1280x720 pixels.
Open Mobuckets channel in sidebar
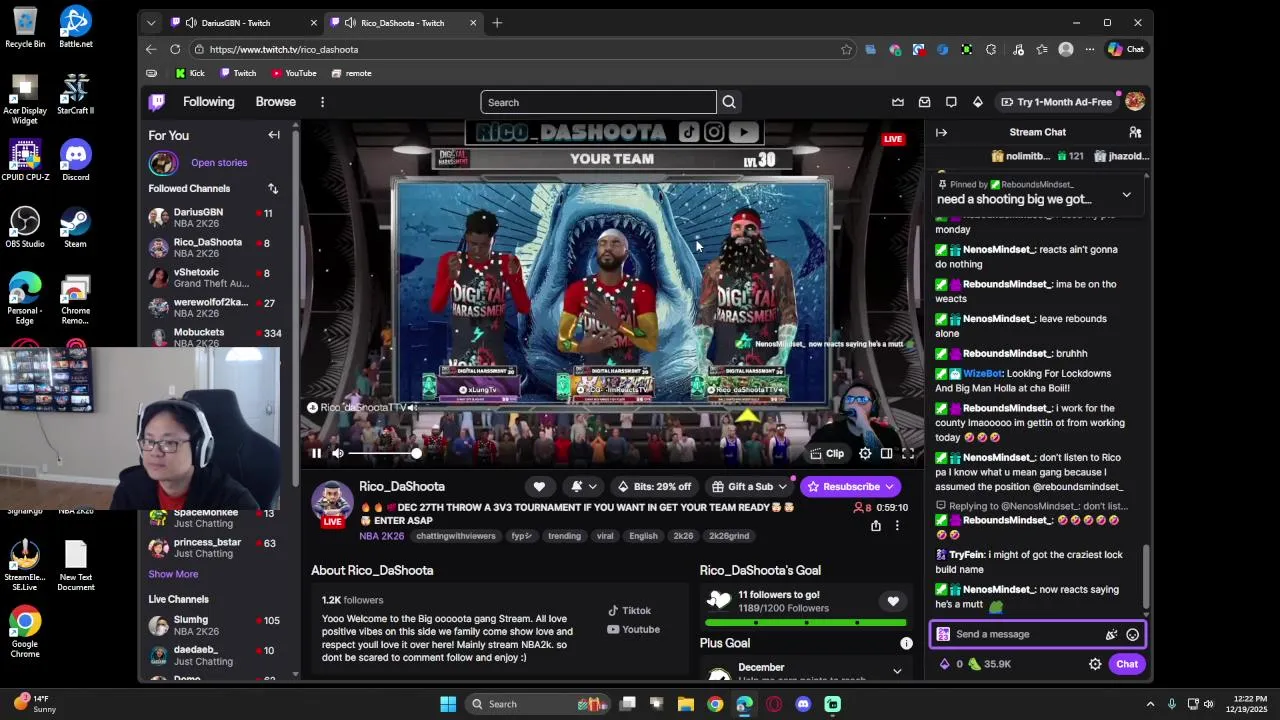(x=211, y=337)
